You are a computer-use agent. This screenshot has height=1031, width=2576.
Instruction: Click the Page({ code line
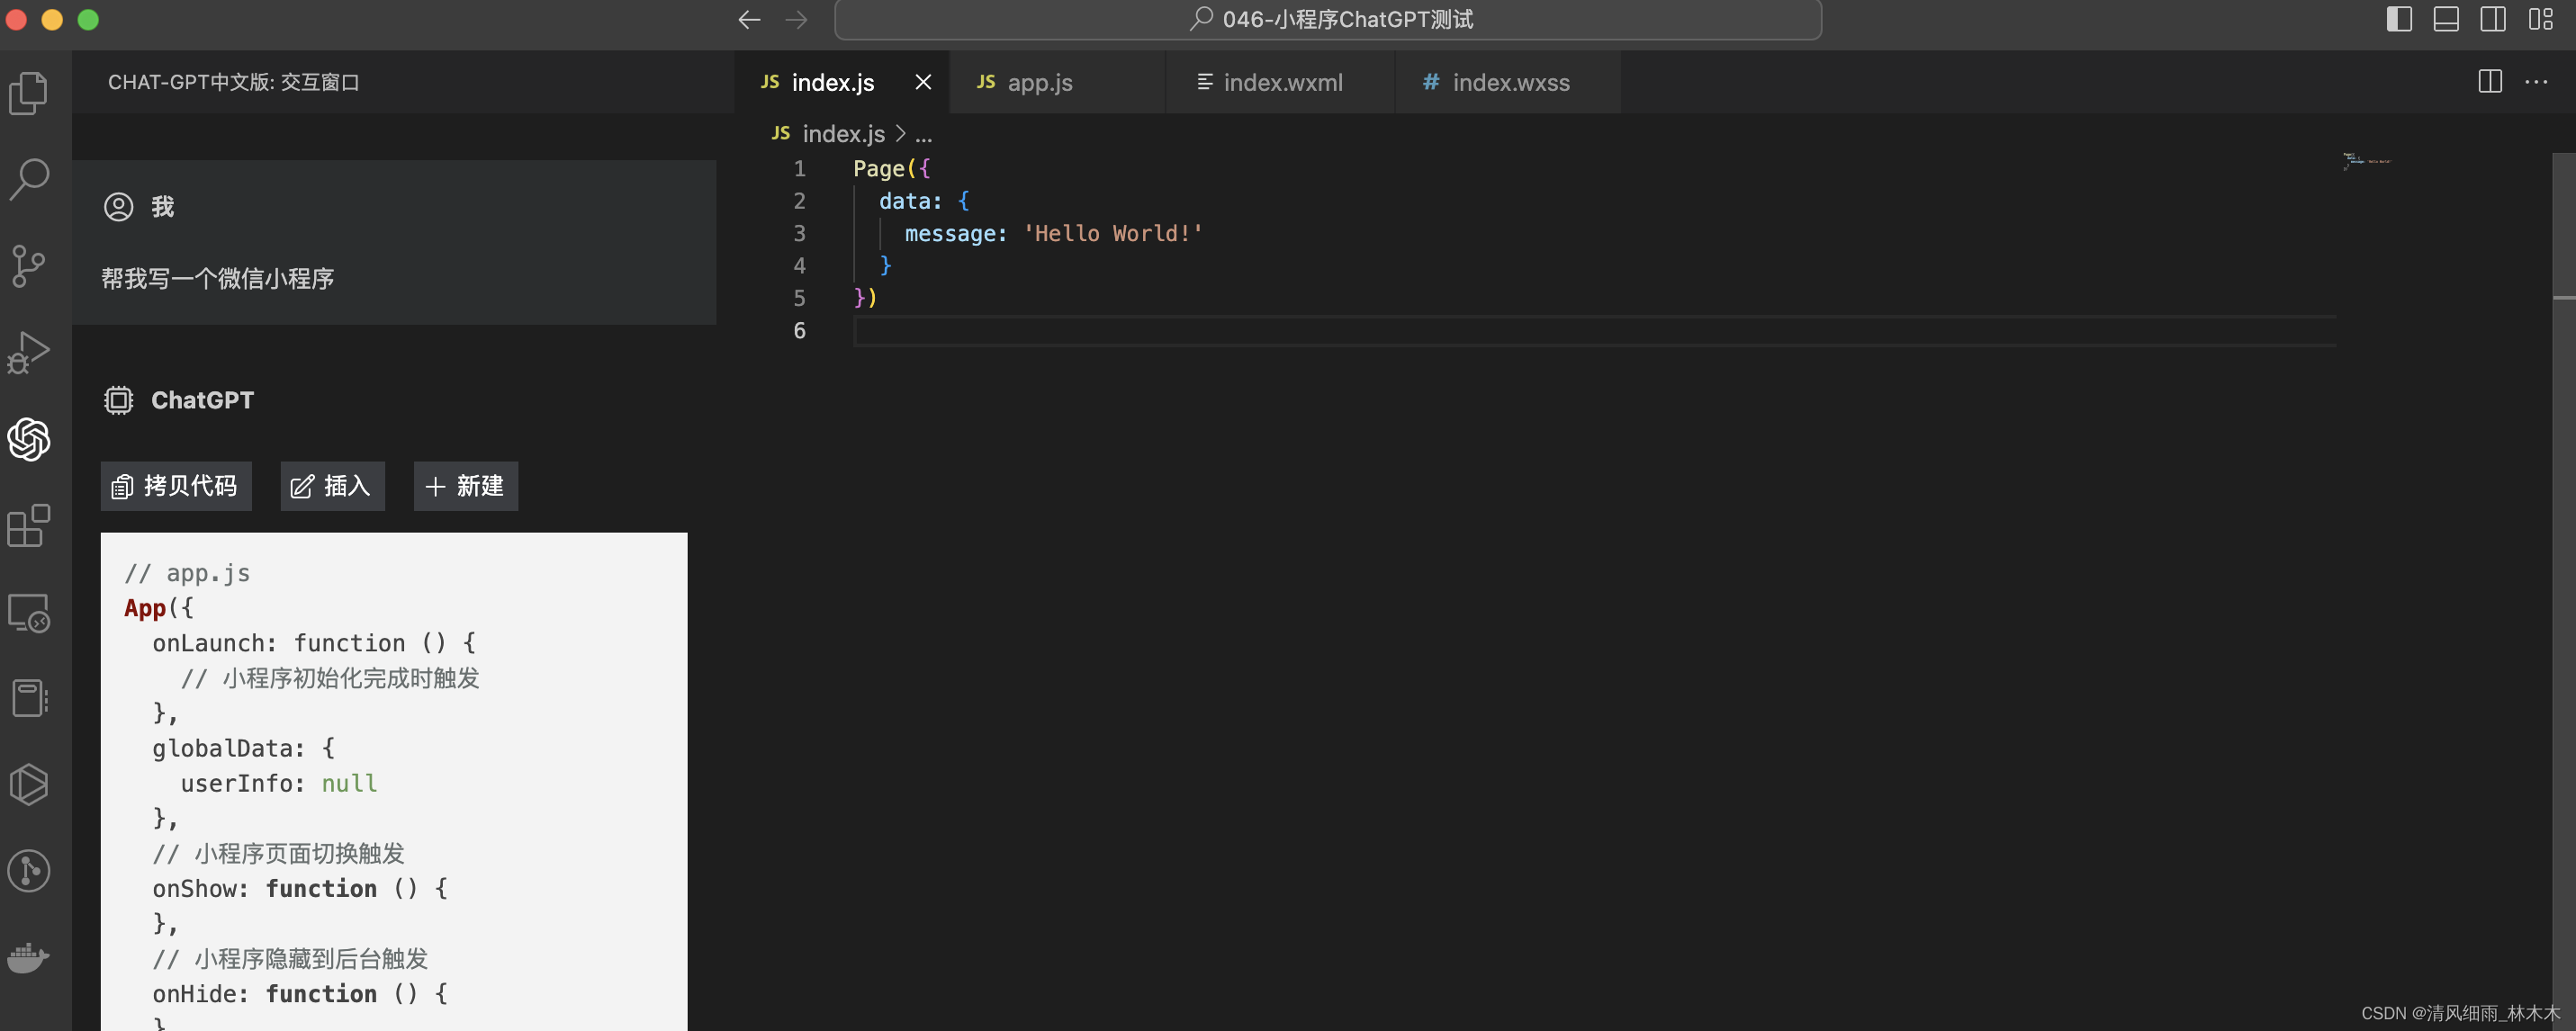[891, 169]
